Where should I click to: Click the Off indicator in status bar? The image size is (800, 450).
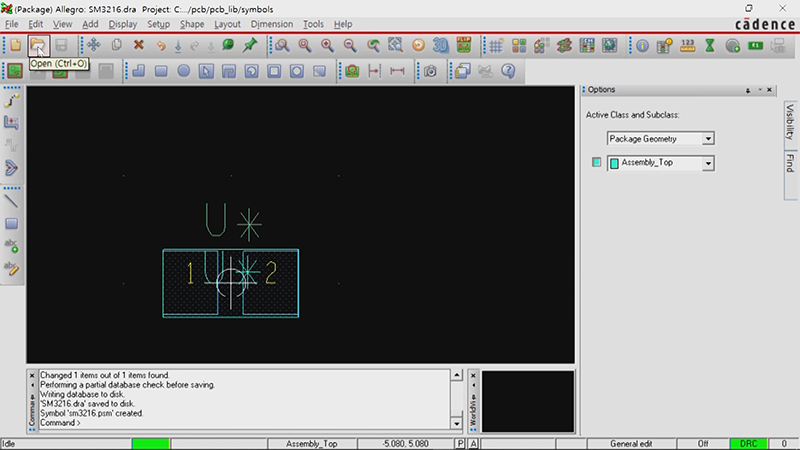coord(703,444)
